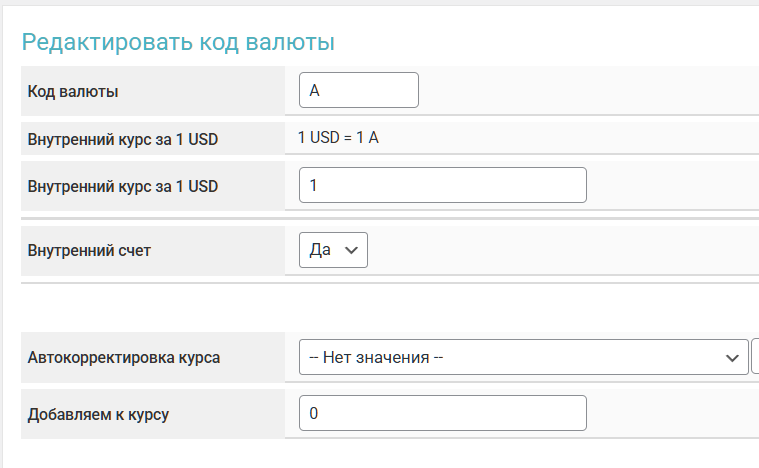
Task: Click the chevron arrow of Автокорректировка курса dropdown
Action: pyautogui.click(x=729, y=357)
